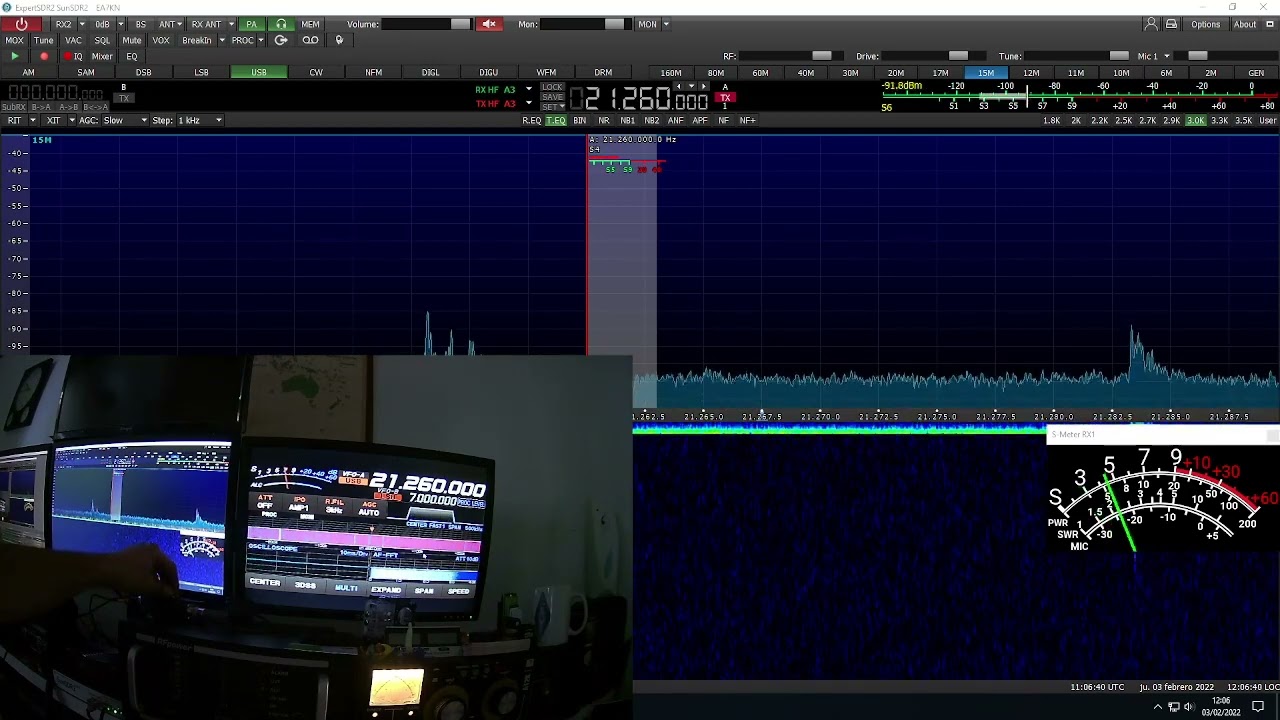This screenshot has height=720, width=1280.
Task: Toggle the PA power amplifier button
Action: [251, 24]
